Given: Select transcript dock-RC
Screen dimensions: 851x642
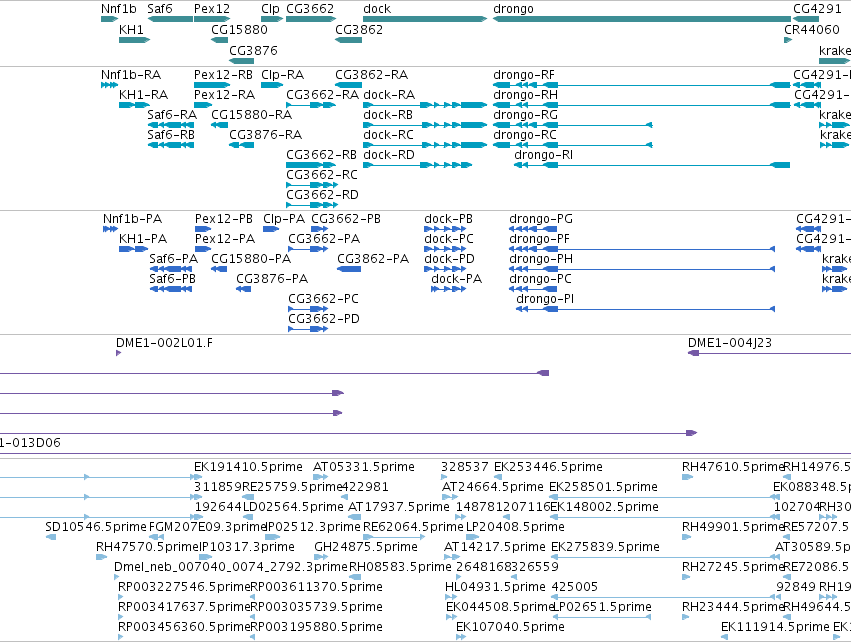Looking at the screenshot, I should point(388,135).
